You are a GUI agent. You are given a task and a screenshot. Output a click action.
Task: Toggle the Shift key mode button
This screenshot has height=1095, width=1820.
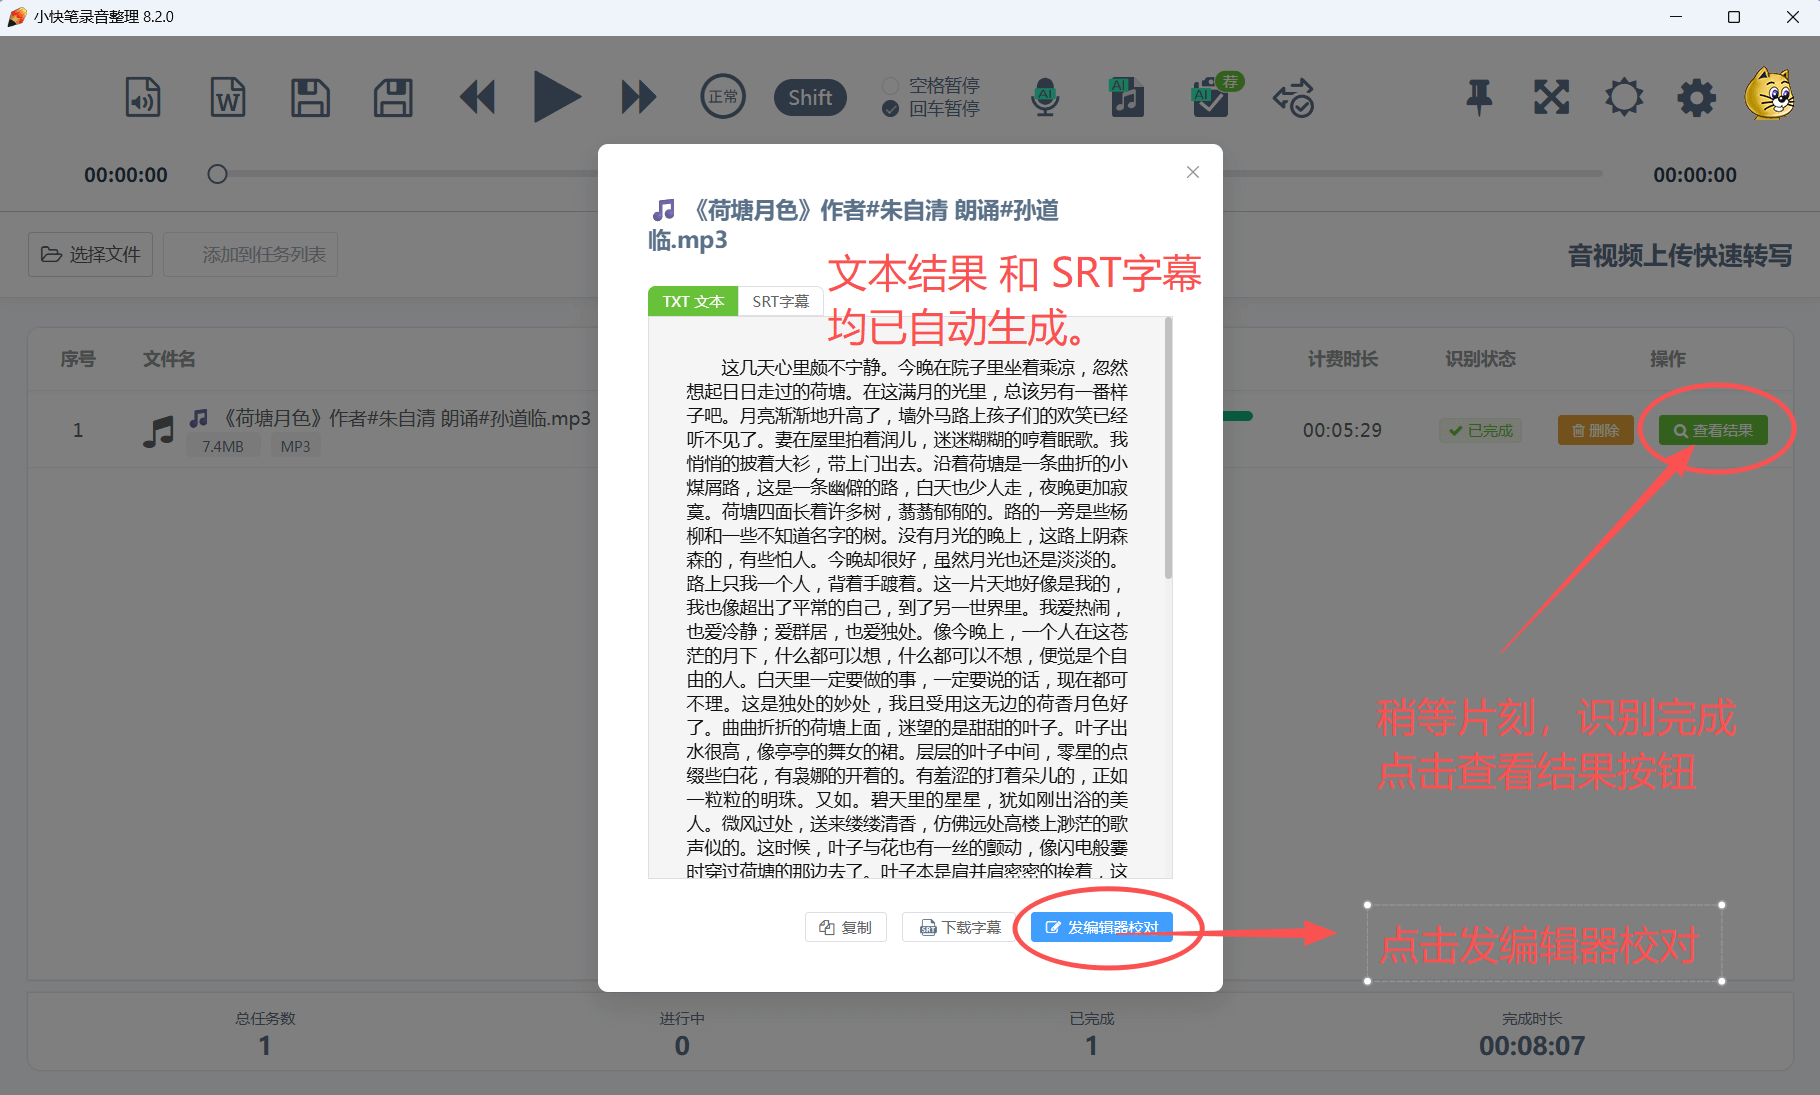click(x=810, y=98)
